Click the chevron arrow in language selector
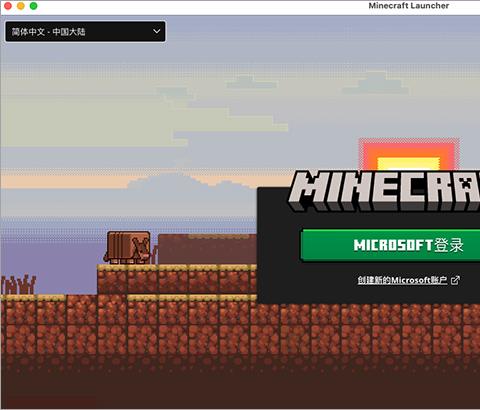480x410 pixels. [x=156, y=31]
